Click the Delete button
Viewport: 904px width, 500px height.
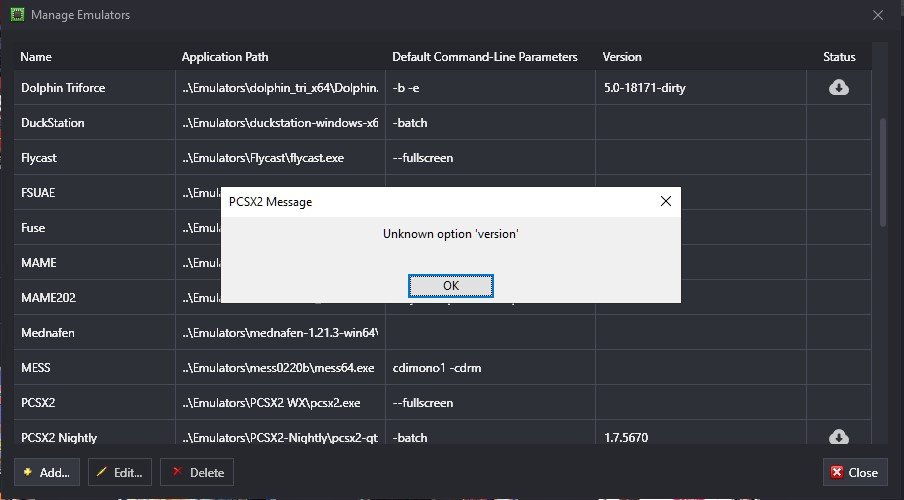pyautogui.click(x=197, y=472)
